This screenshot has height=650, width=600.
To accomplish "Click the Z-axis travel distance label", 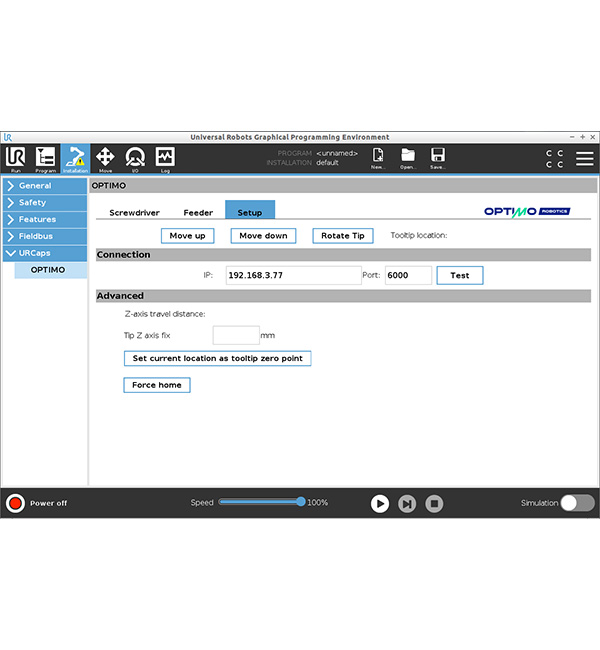I will coord(165,314).
